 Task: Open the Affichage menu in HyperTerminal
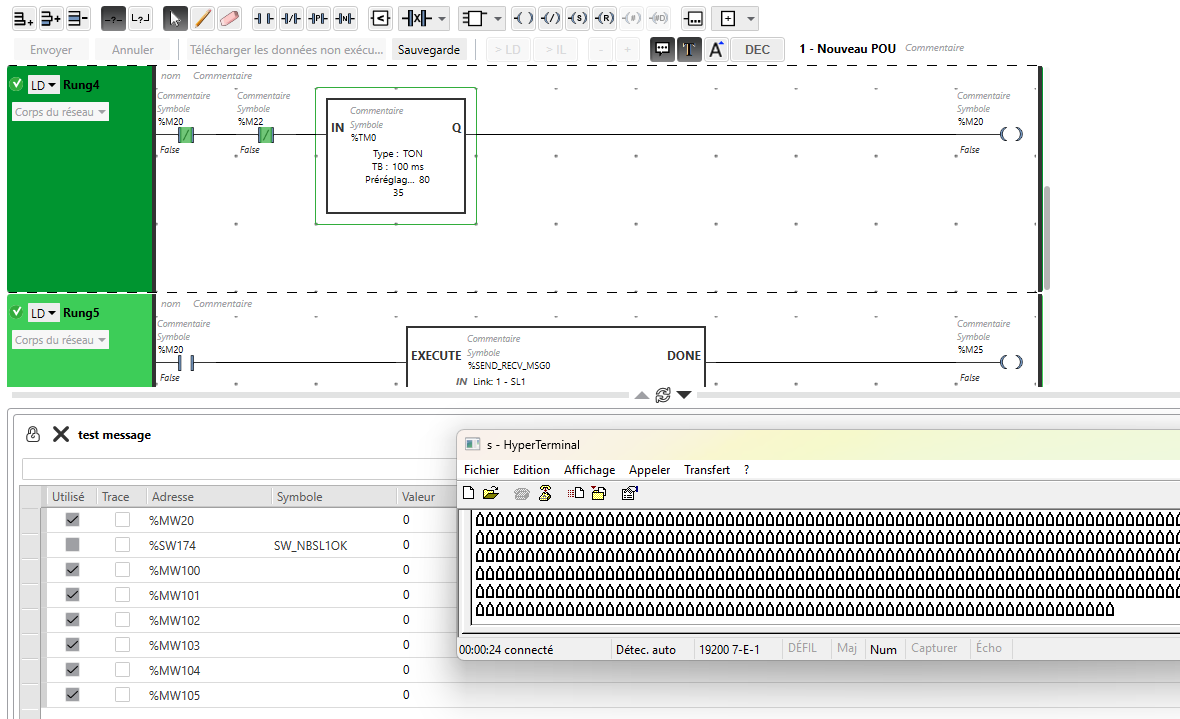589,470
